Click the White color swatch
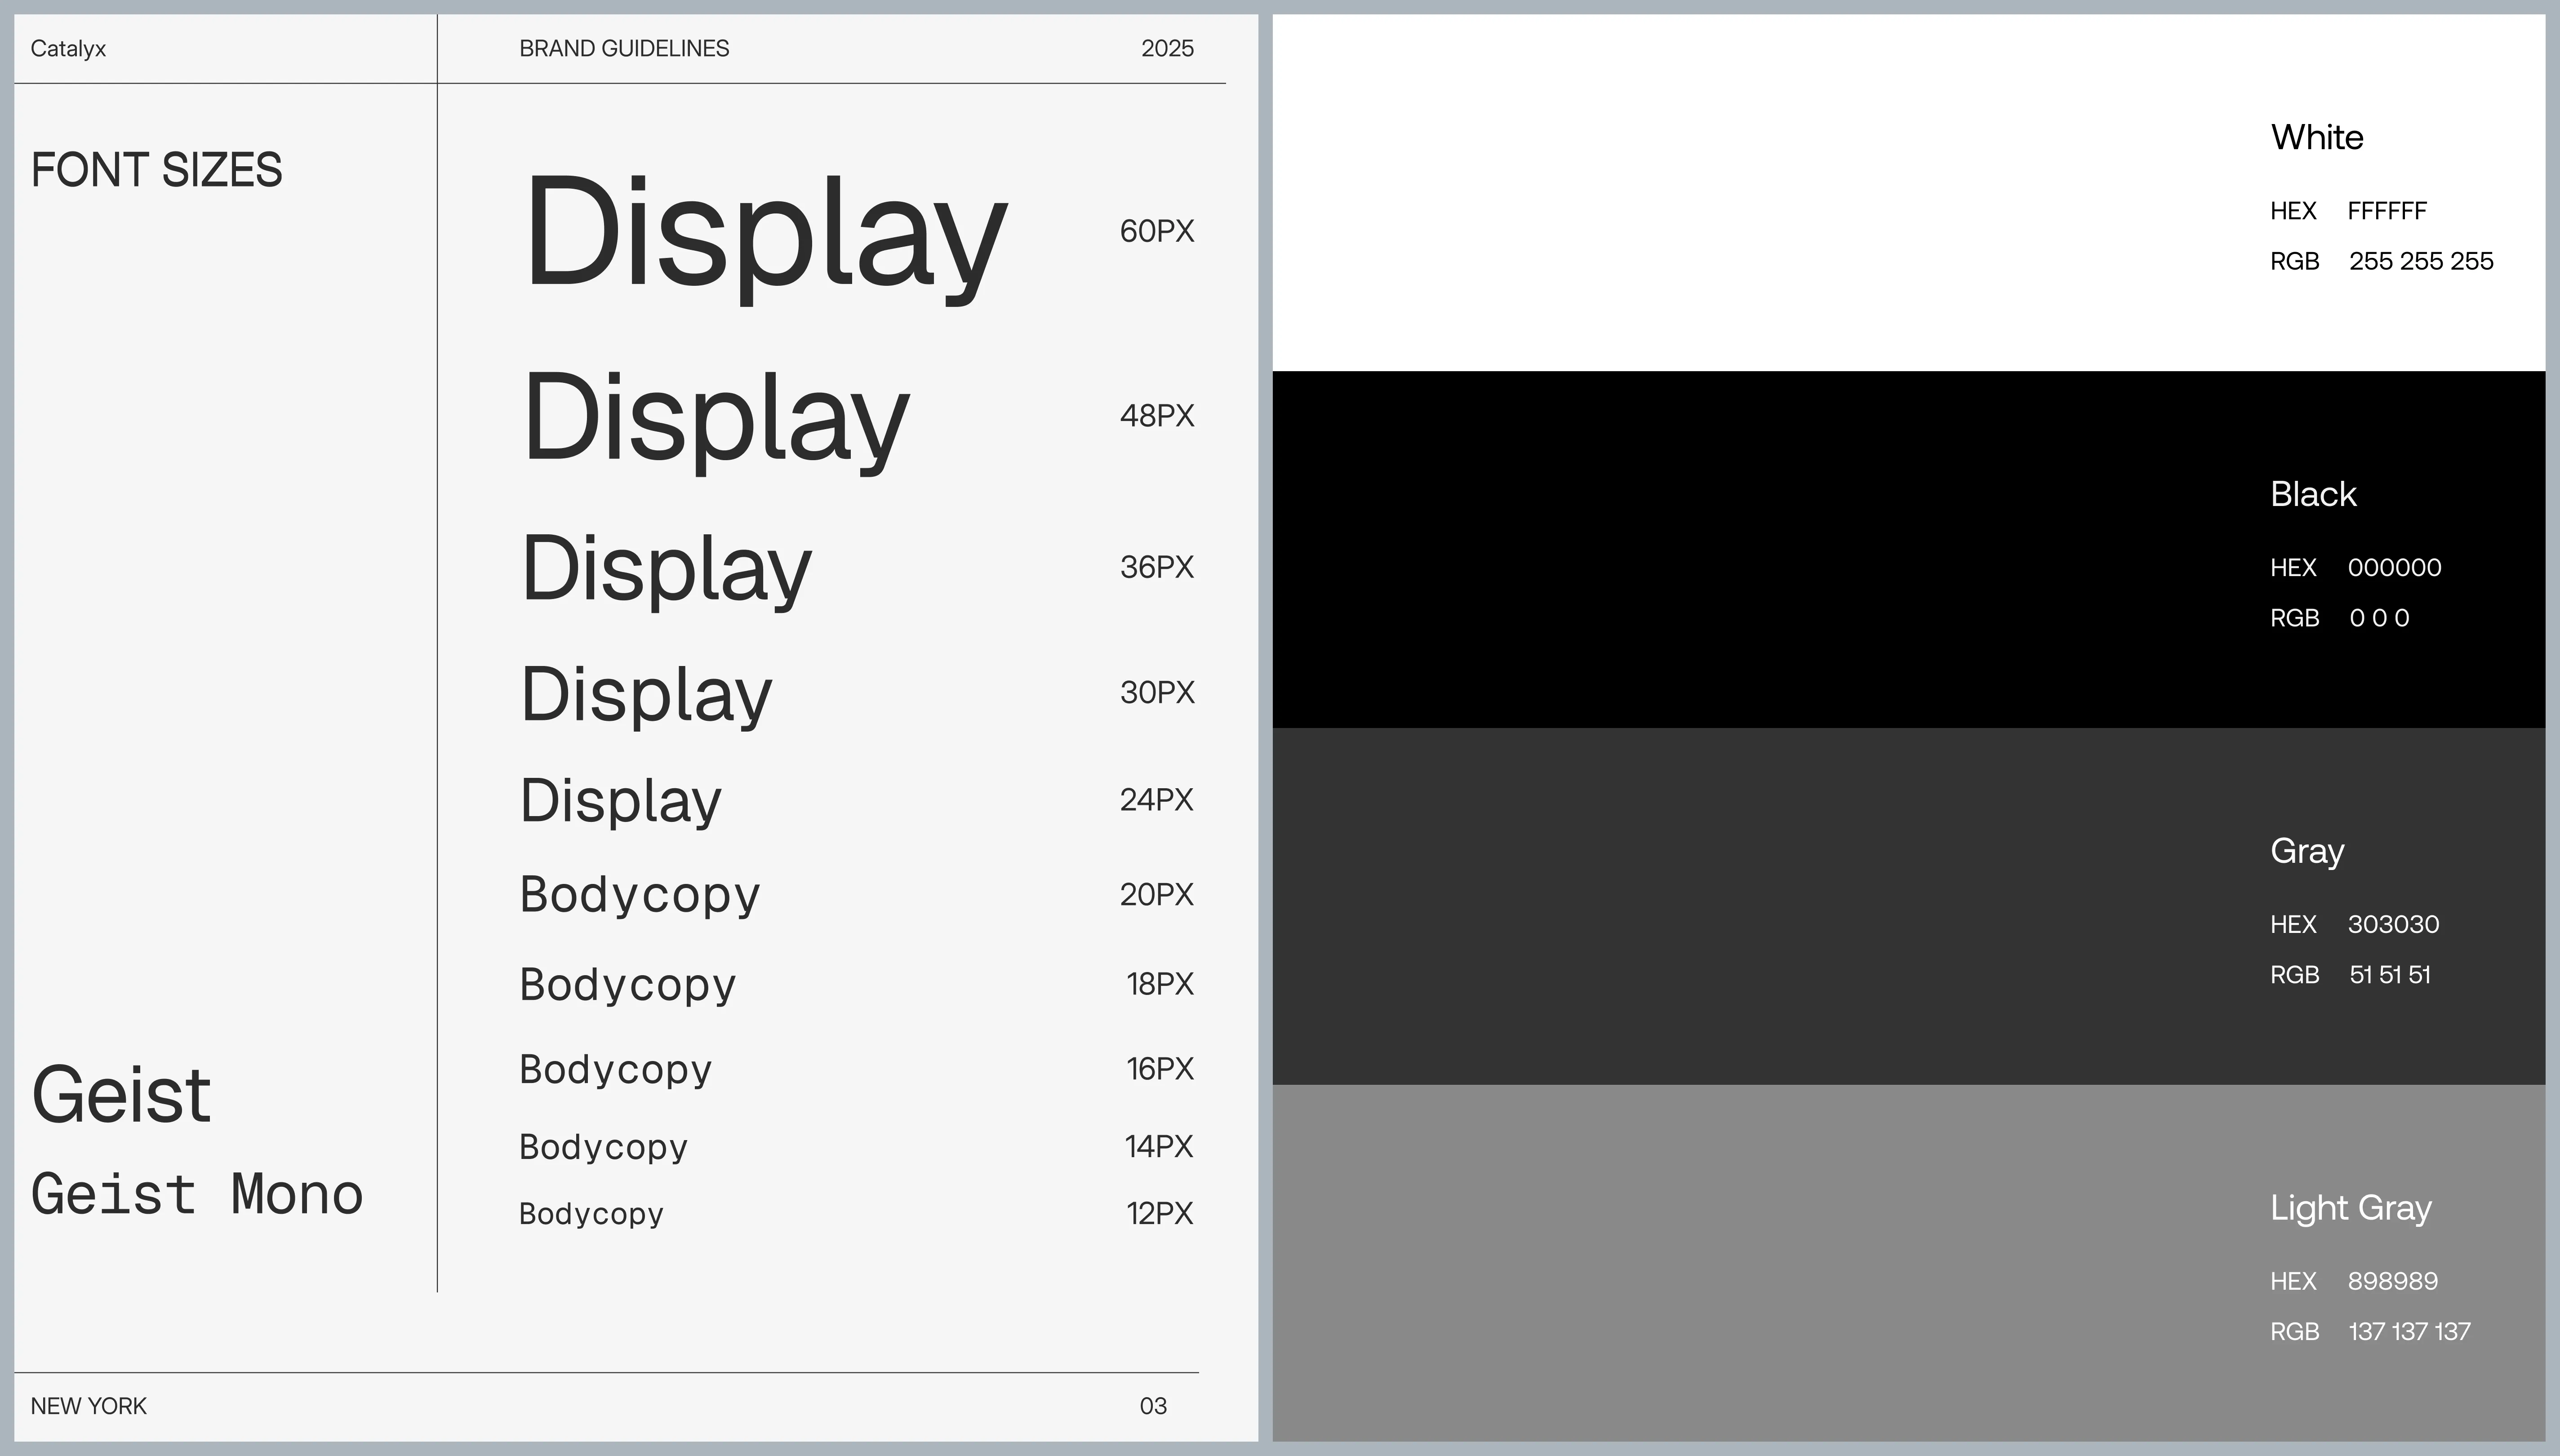This screenshot has width=2560, height=1456. (x=1760, y=192)
